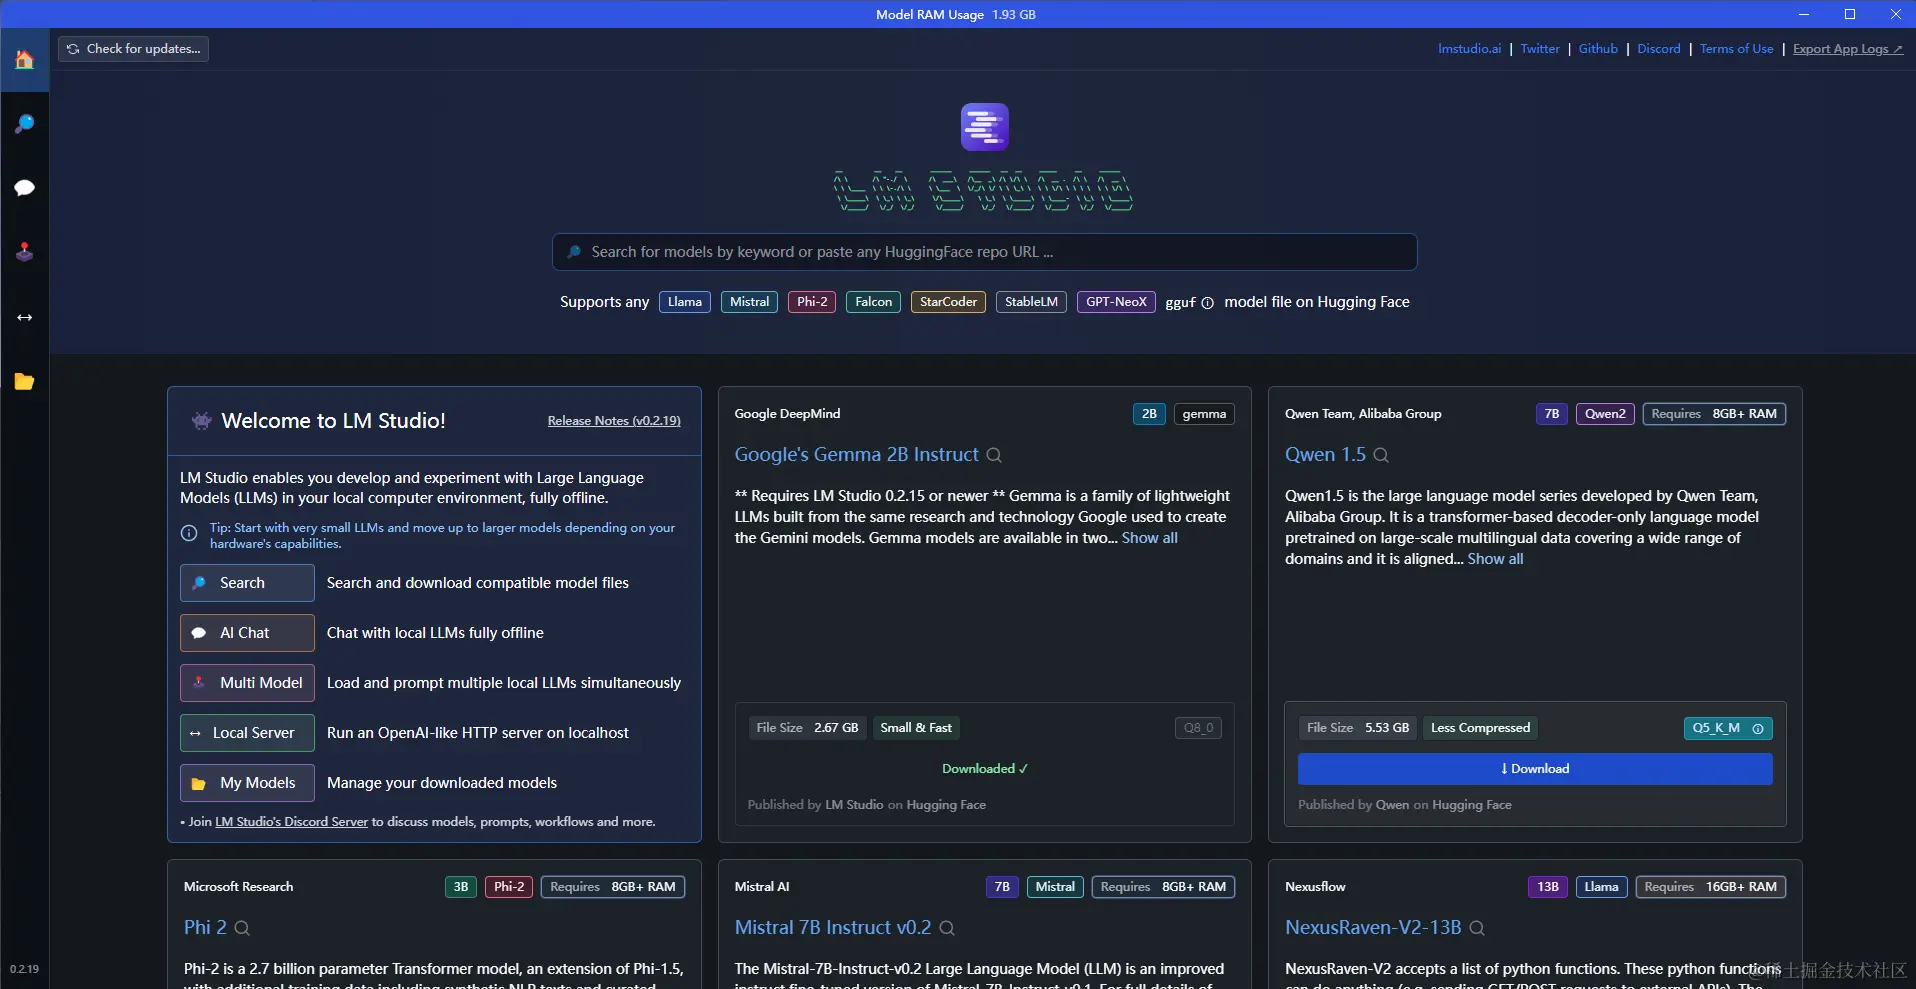
Task: Open the Local Server arrows icon in sidebar
Action: (24, 317)
